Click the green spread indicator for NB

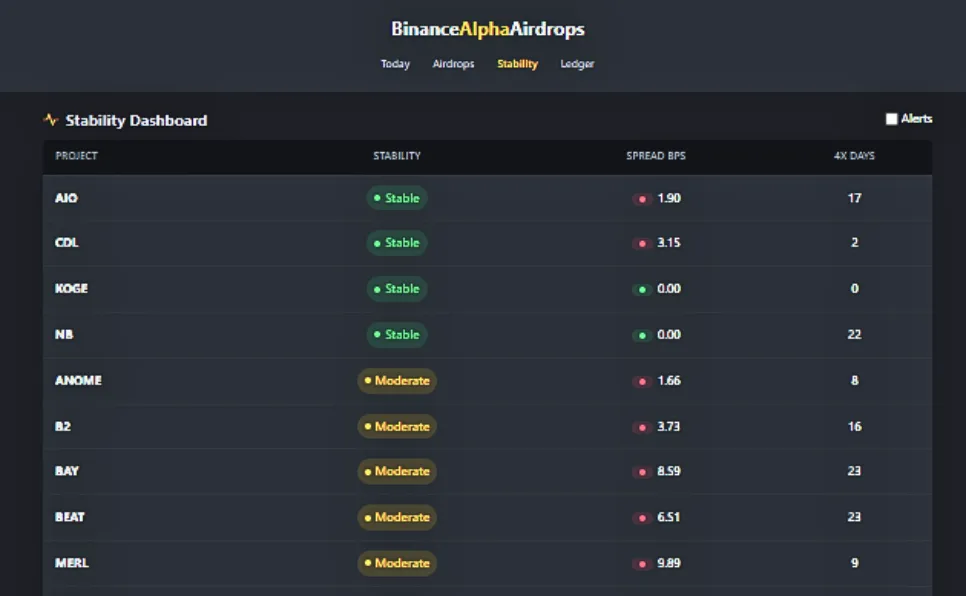pyautogui.click(x=642, y=335)
